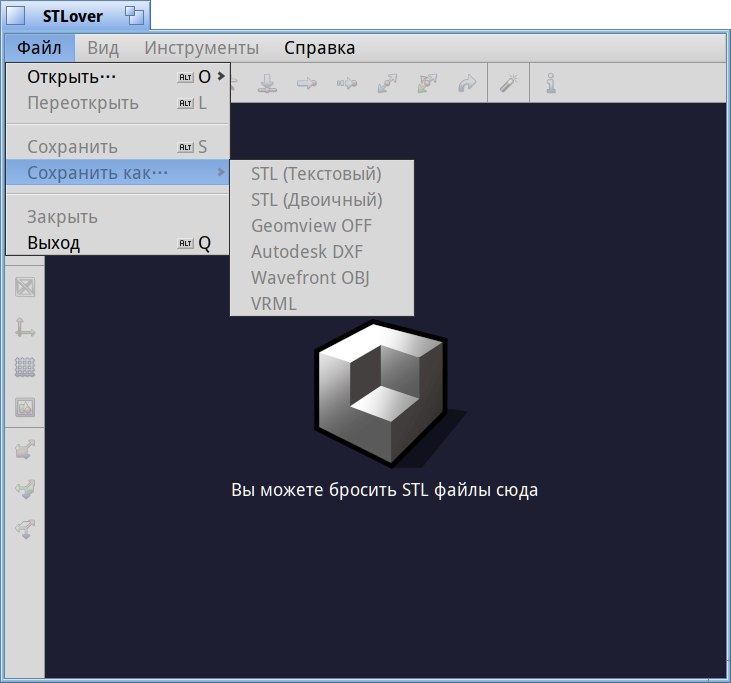Open the Справка menu

pyautogui.click(x=319, y=48)
